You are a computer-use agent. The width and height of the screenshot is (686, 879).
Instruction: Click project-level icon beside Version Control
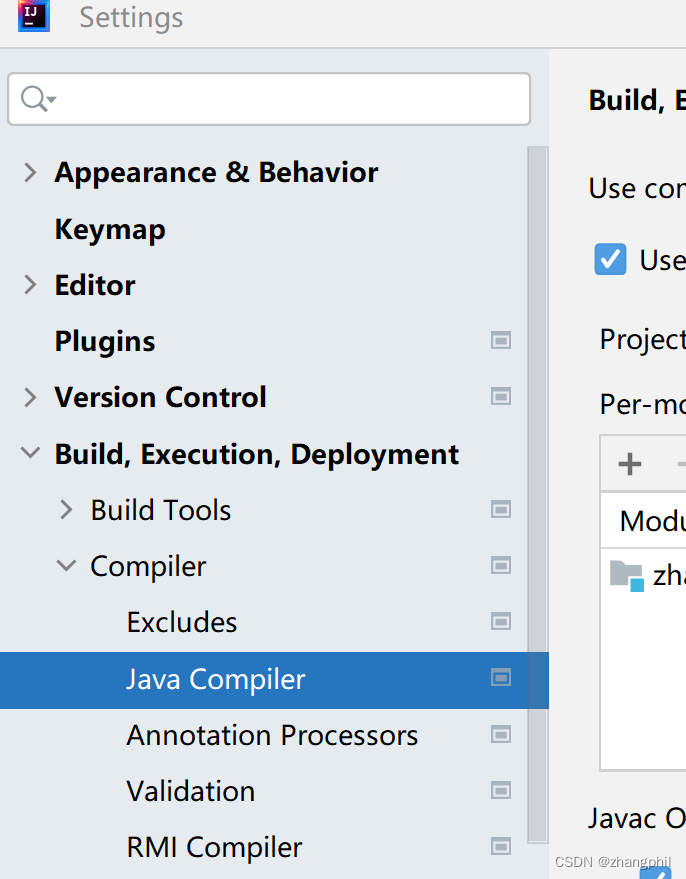point(500,396)
